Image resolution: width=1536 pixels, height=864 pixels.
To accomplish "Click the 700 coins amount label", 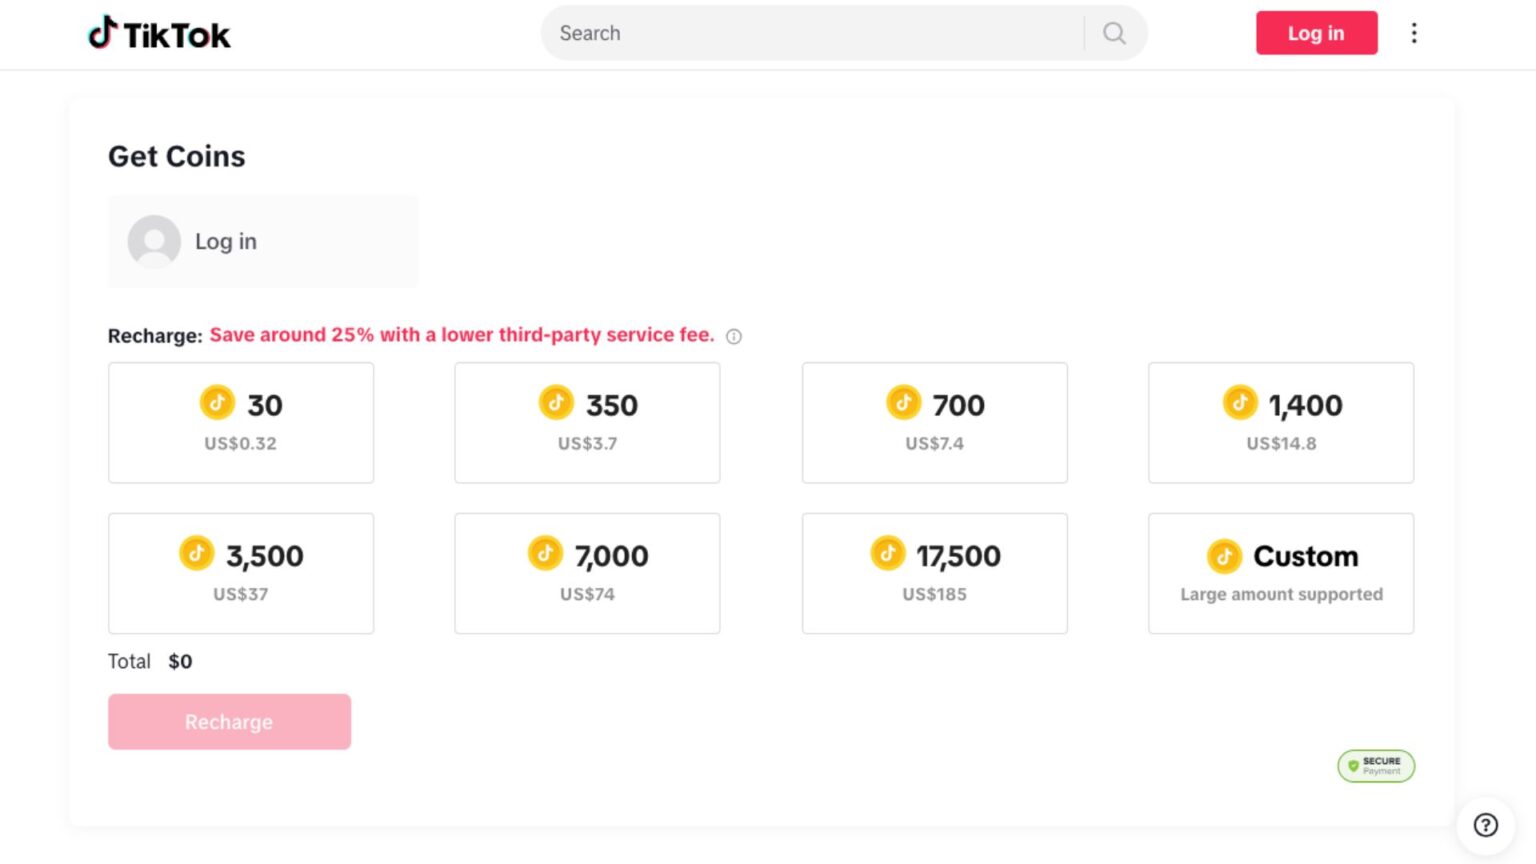I will click(x=958, y=405).
